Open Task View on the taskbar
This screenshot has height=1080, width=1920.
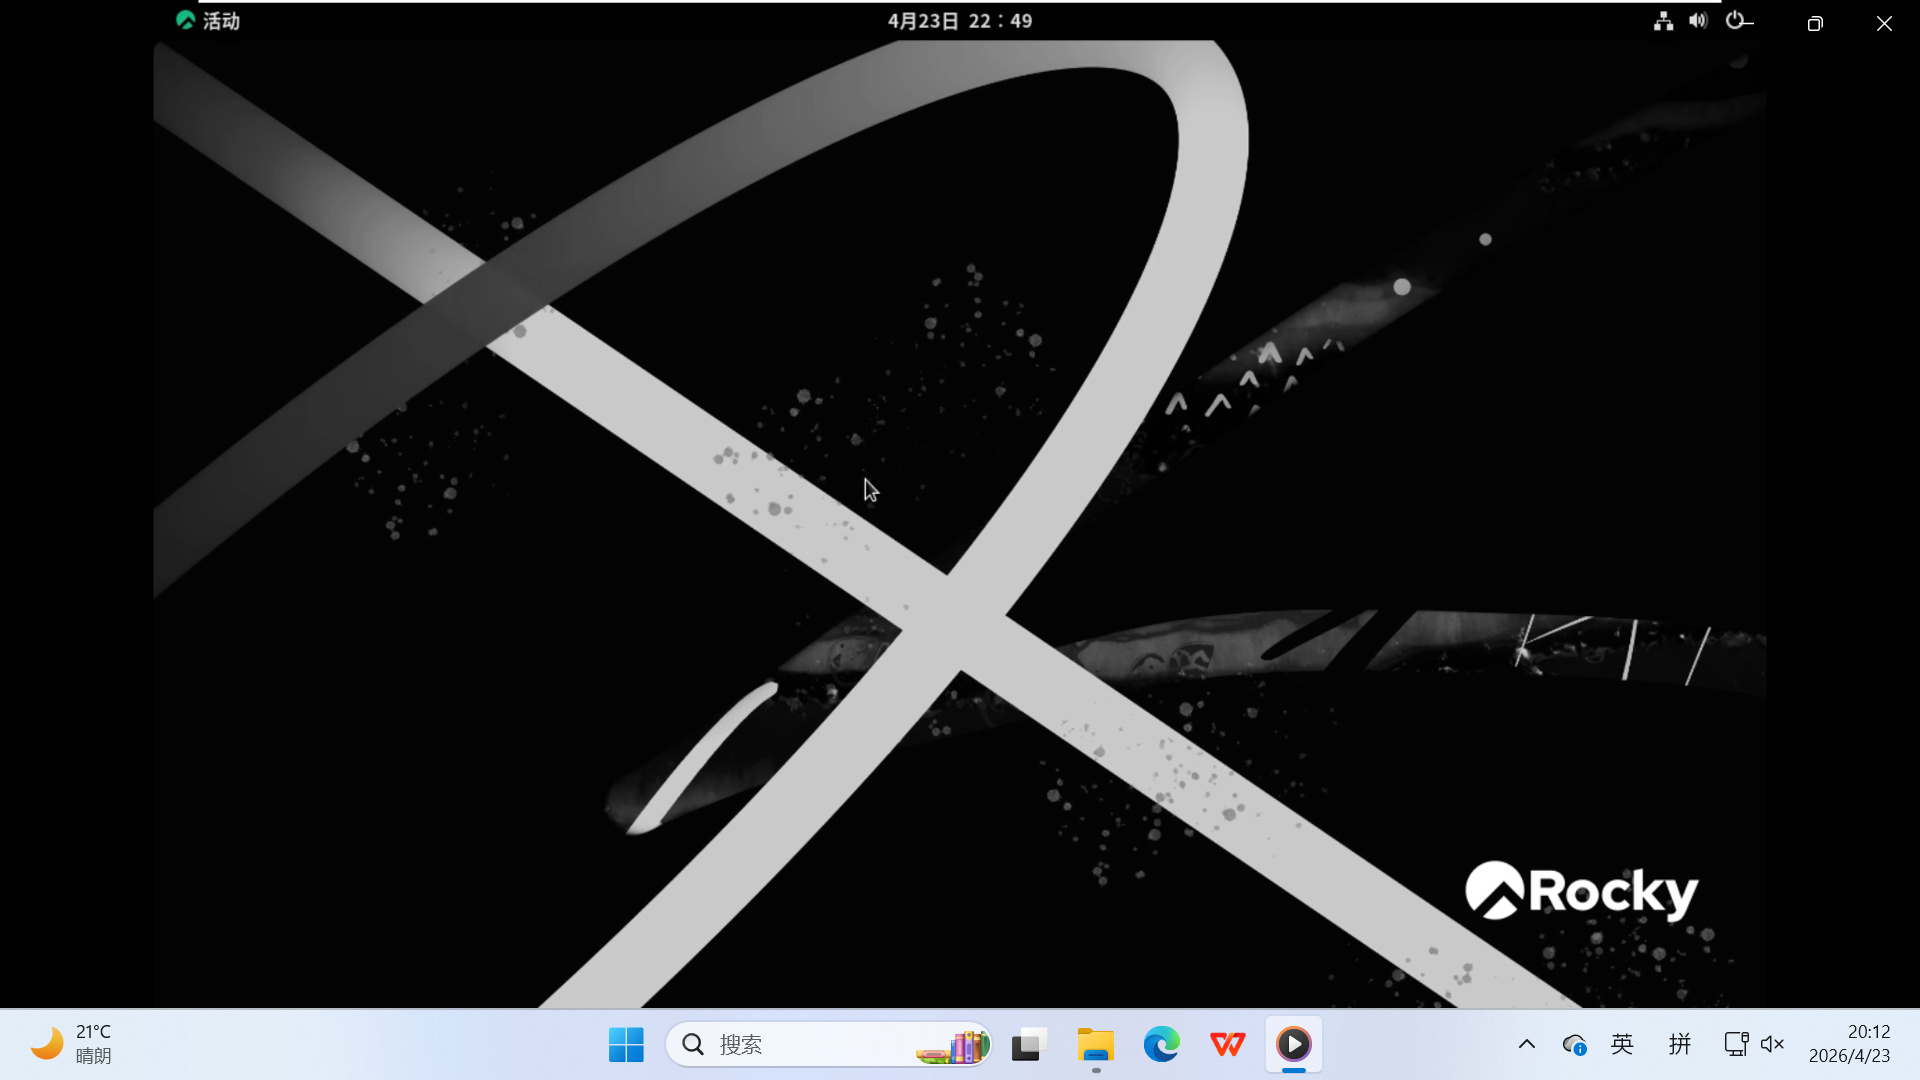tap(1028, 1045)
